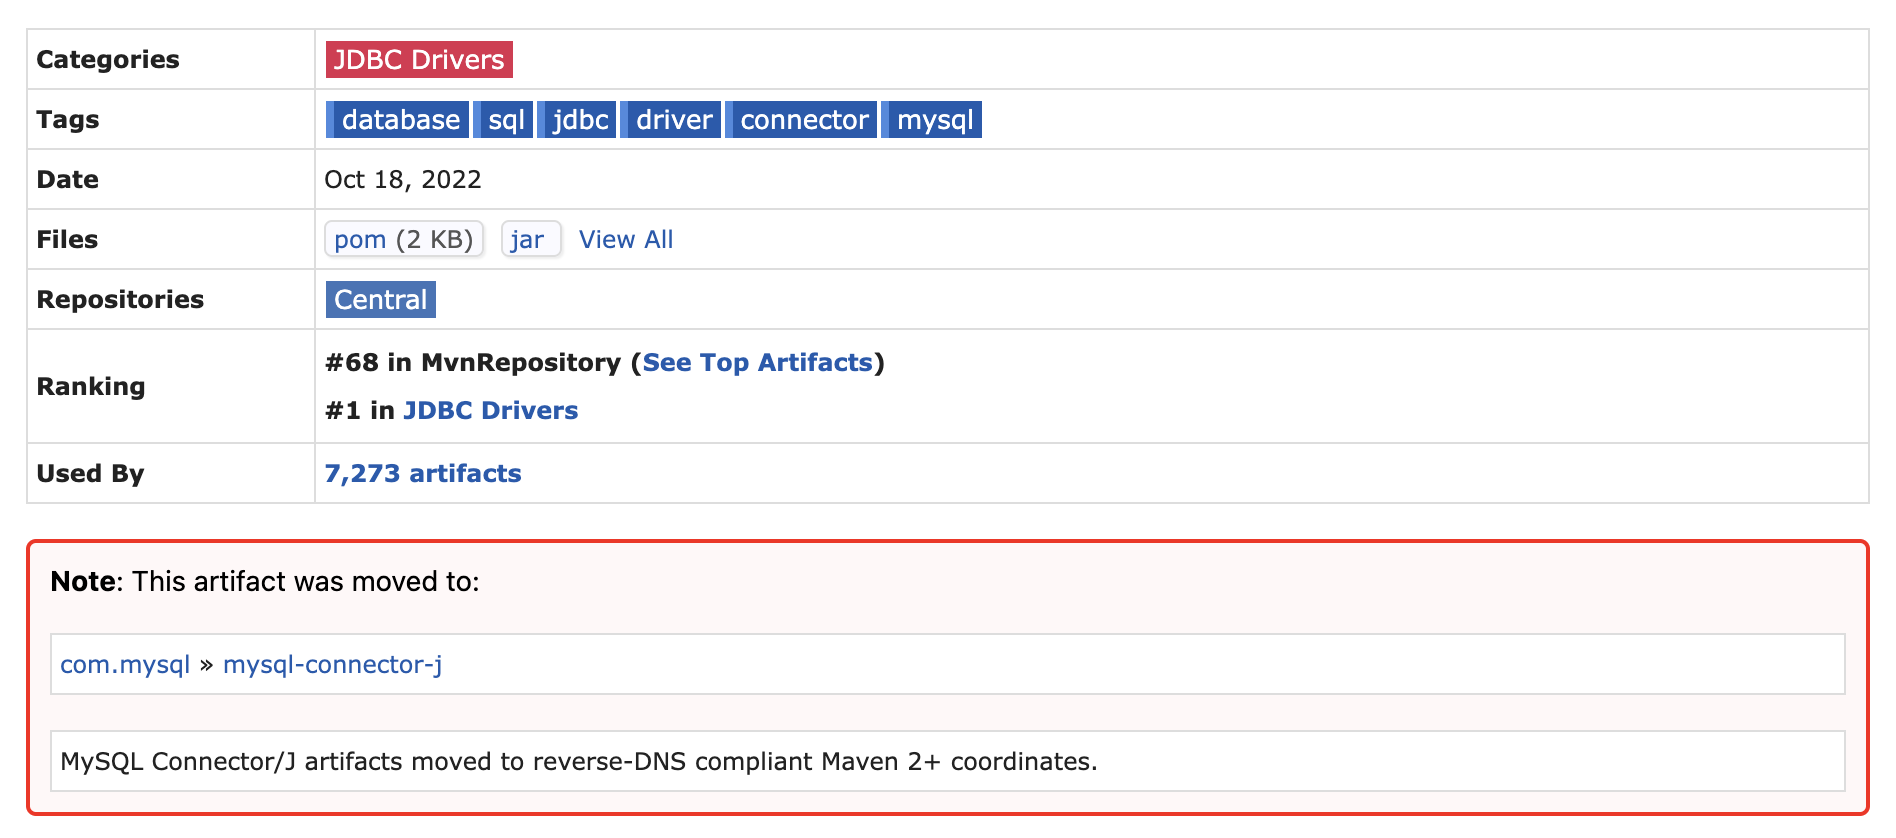Screen dimensions: 1896x838
Task: Open the View All files link
Action: [x=626, y=240]
